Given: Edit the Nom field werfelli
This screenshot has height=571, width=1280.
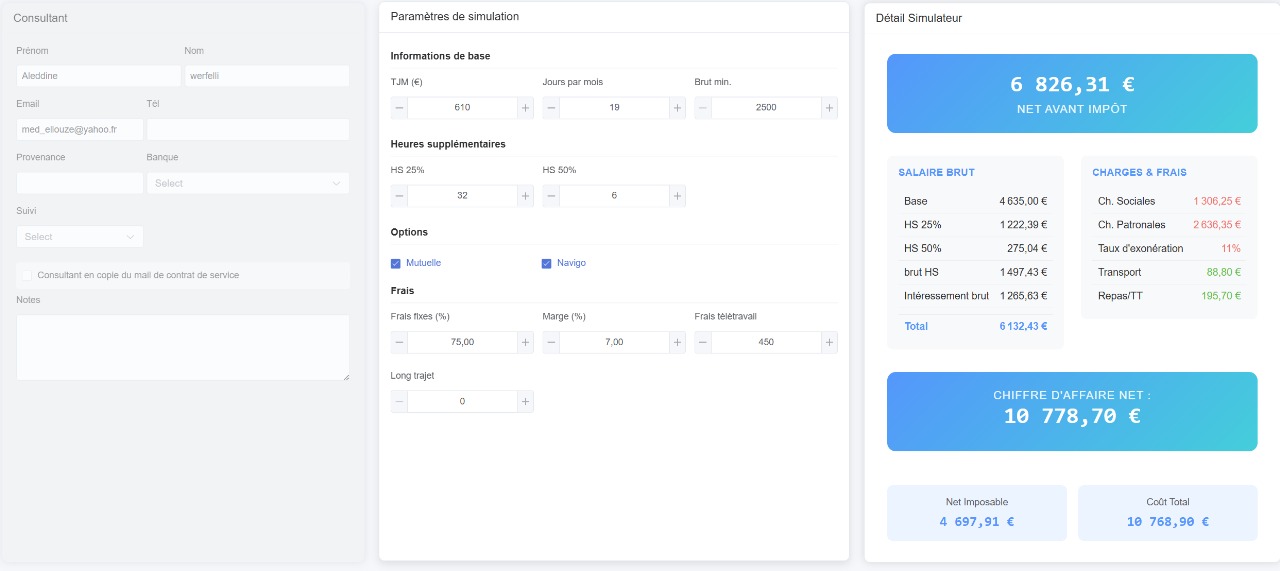Looking at the screenshot, I should (x=267, y=76).
